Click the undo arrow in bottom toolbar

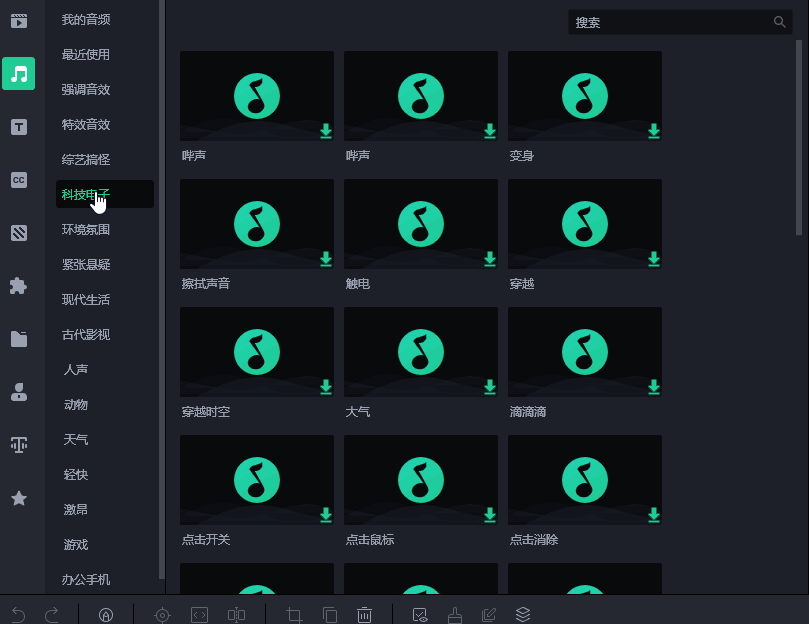click(19, 615)
